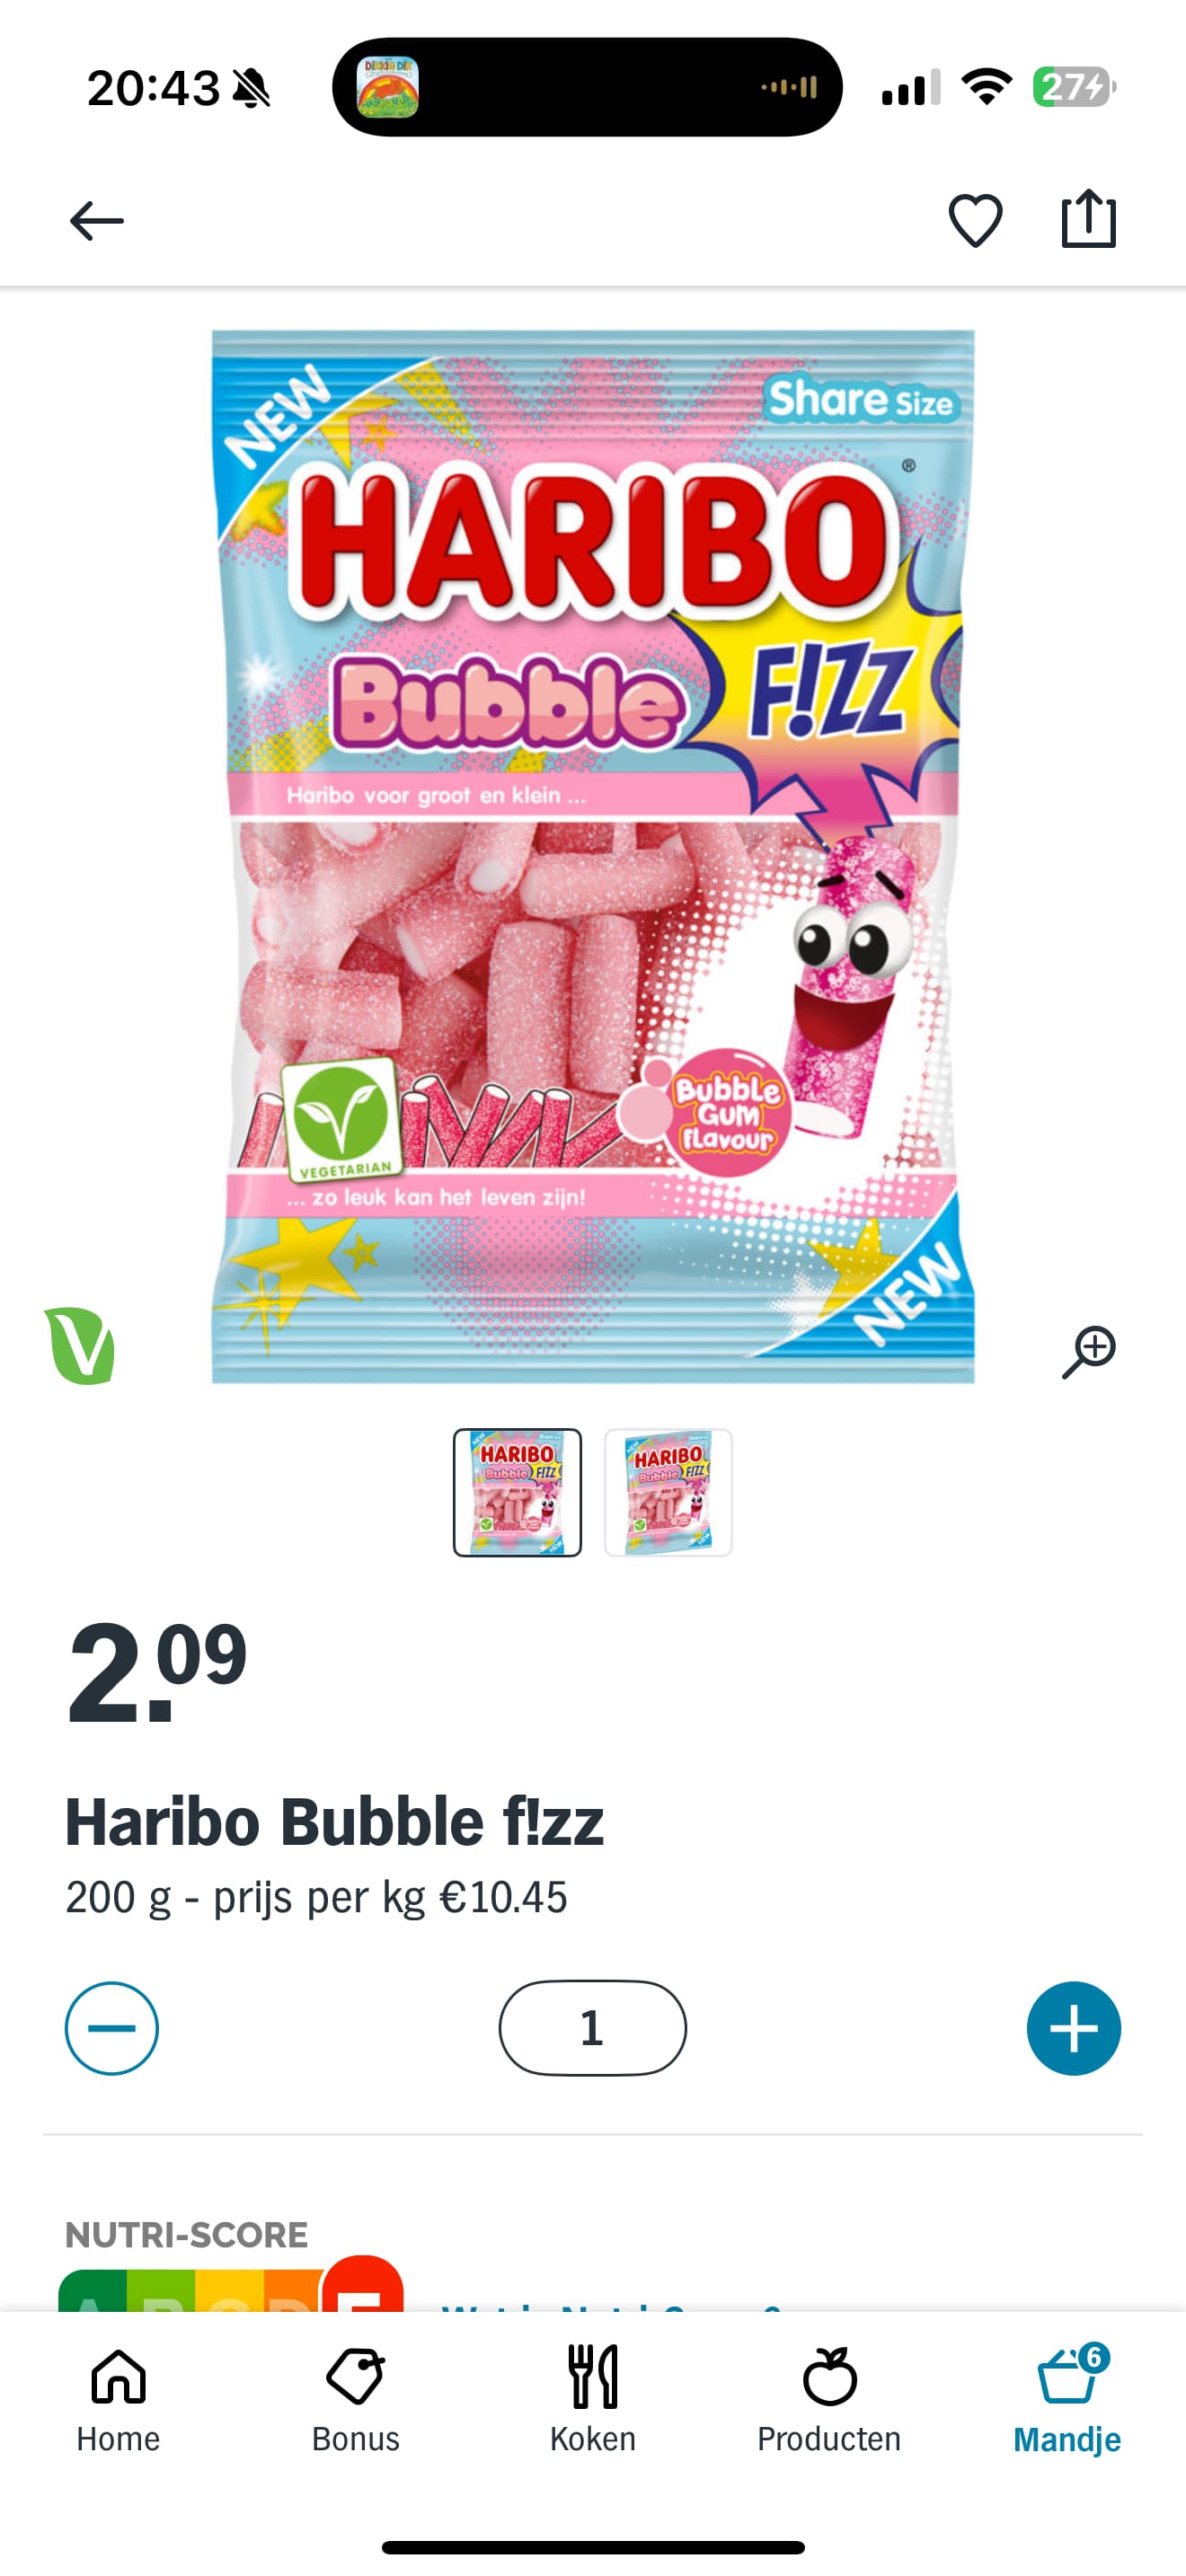Increase quantity with plus button
1186x2576 pixels.
pyautogui.click(x=1074, y=2028)
